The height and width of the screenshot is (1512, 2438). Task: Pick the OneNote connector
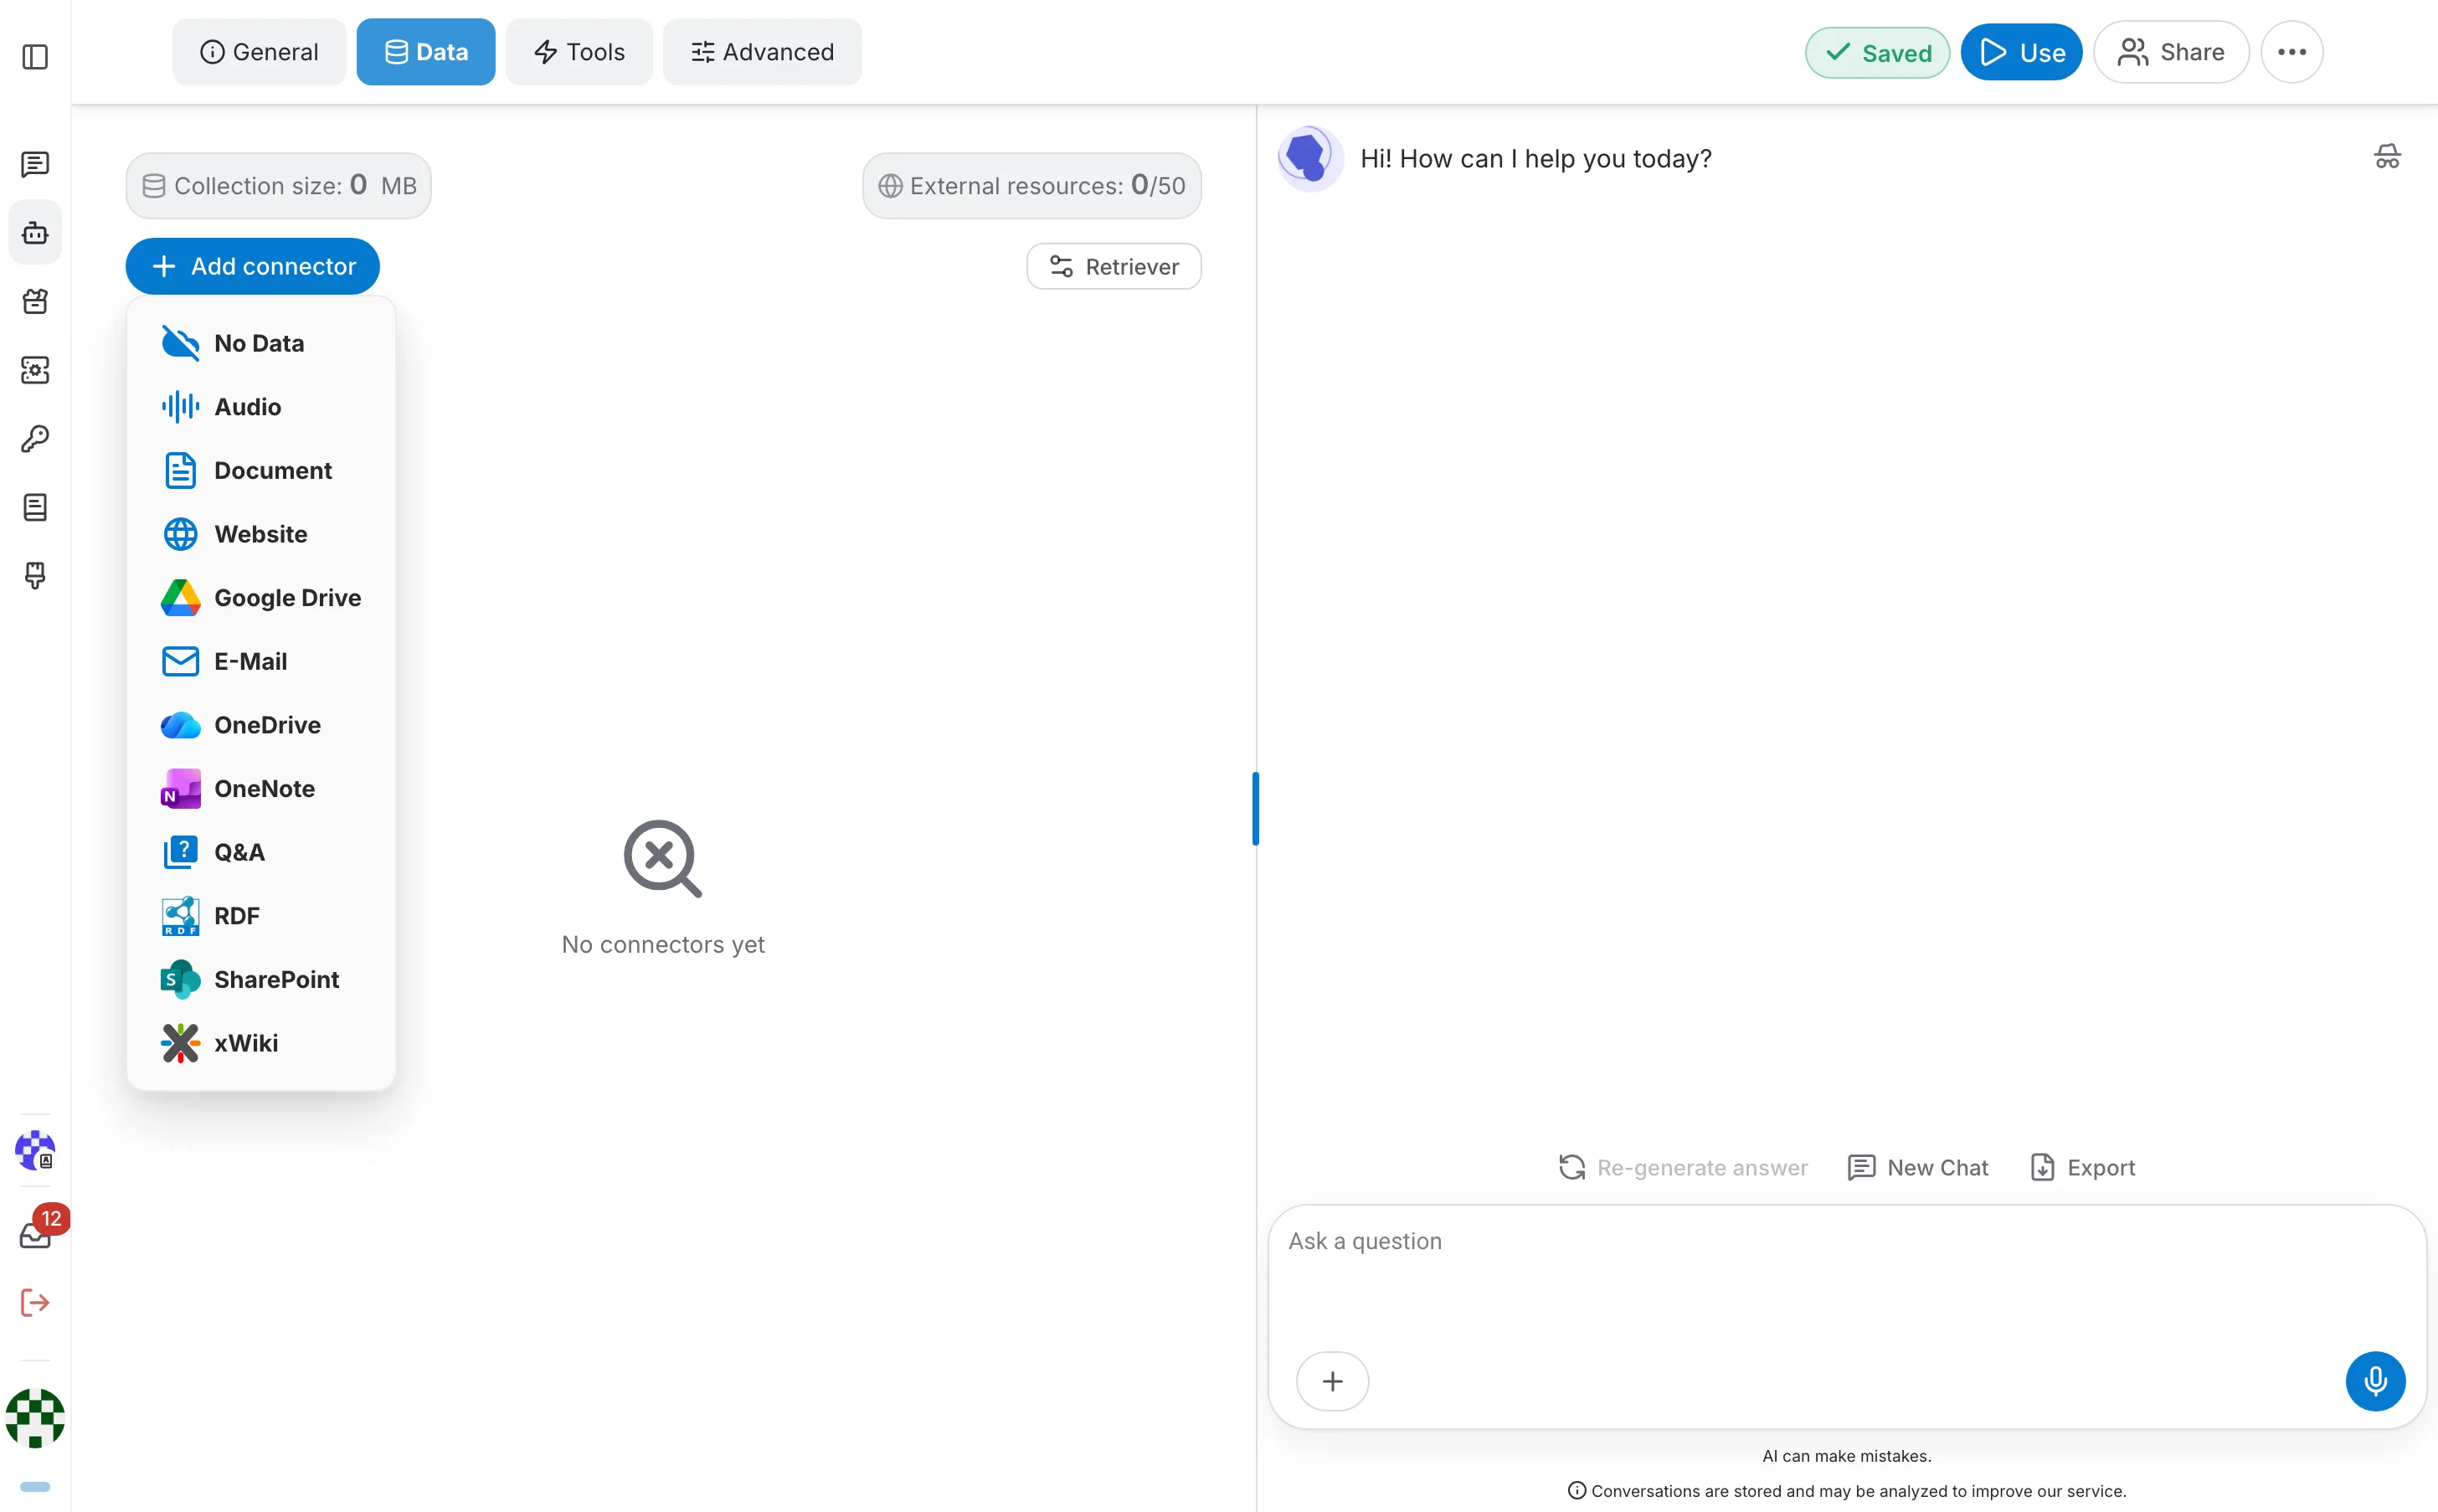click(261, 789)
